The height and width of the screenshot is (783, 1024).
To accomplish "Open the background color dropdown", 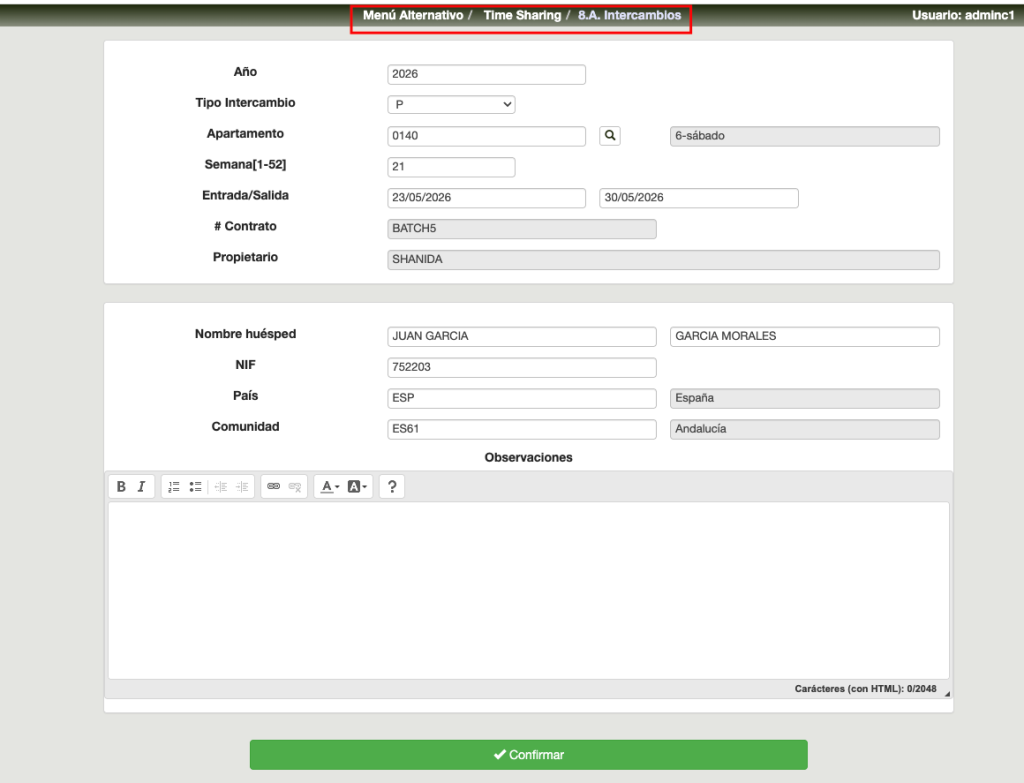I will [x=358, y=487].
